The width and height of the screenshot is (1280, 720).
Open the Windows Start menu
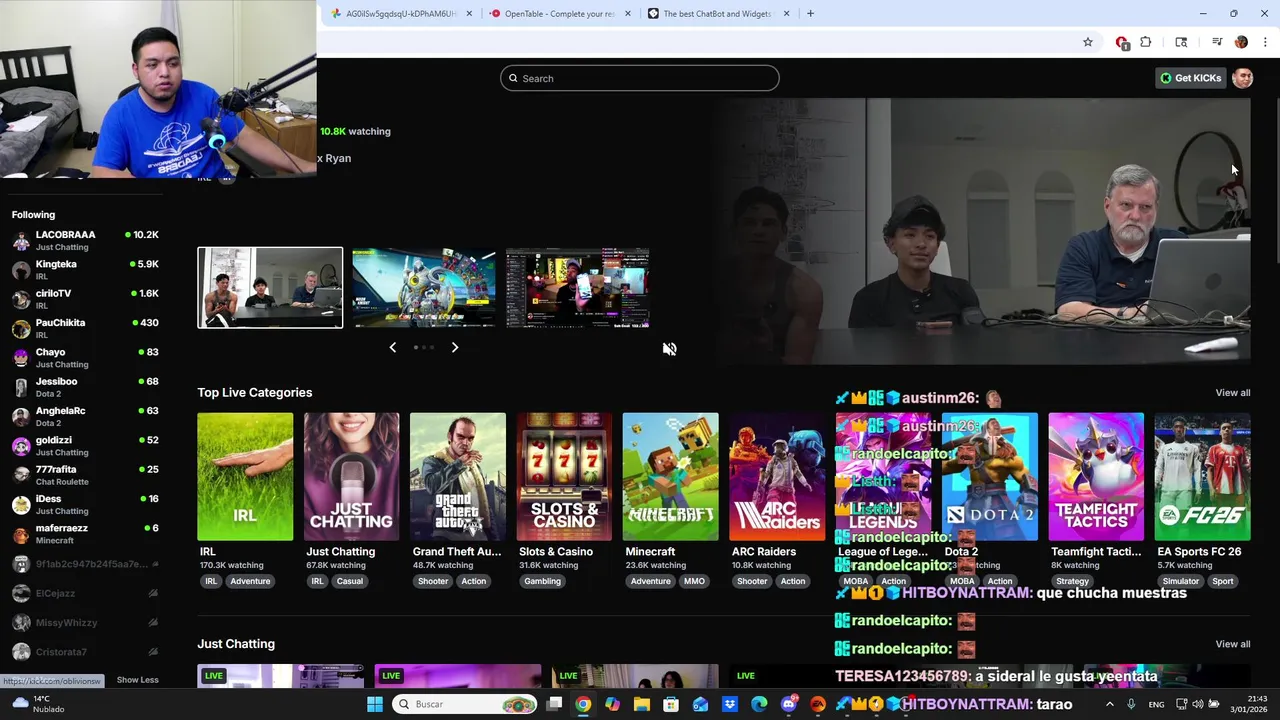pyautogui.click(x=375, y=704)
